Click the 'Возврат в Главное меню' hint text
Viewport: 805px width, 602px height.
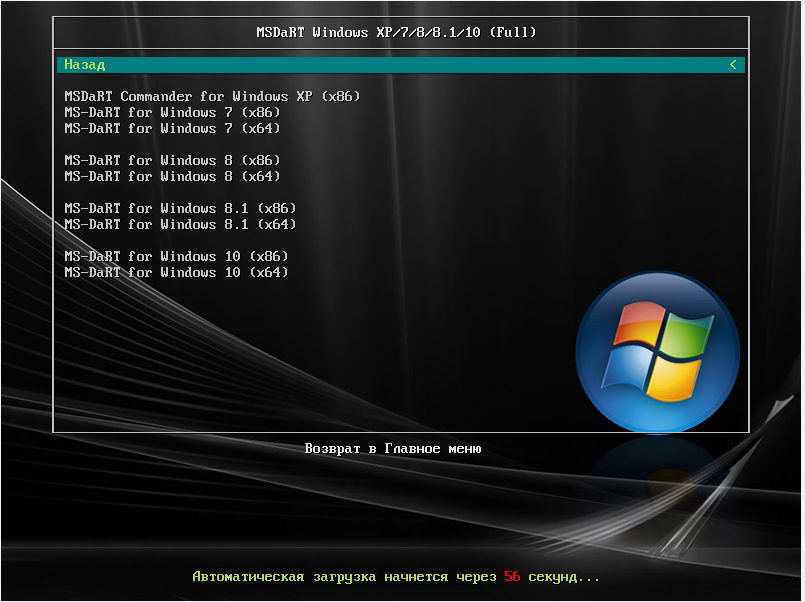click(393, 449)
